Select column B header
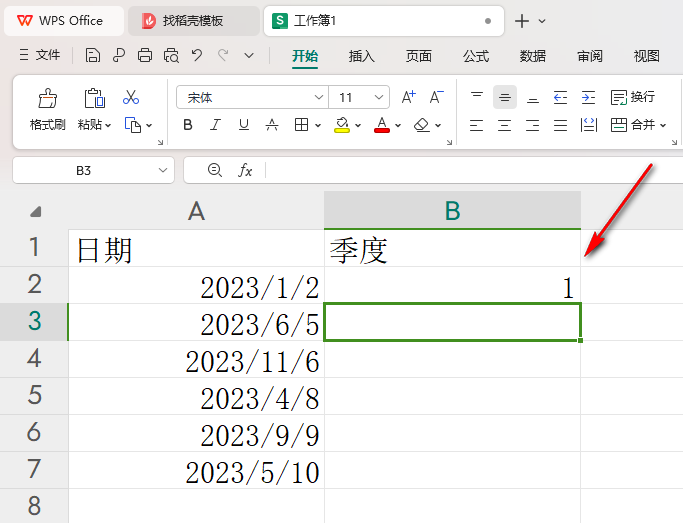 452,210
